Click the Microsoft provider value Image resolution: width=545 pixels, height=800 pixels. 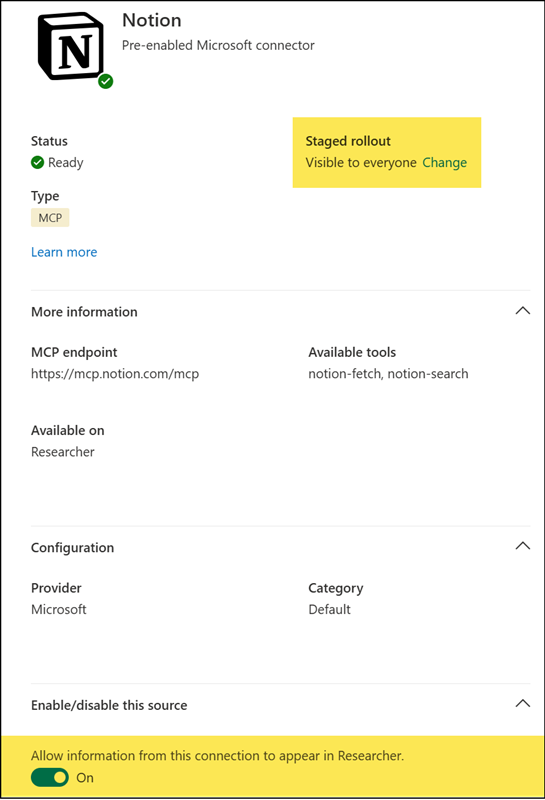(x=59, y=609)
